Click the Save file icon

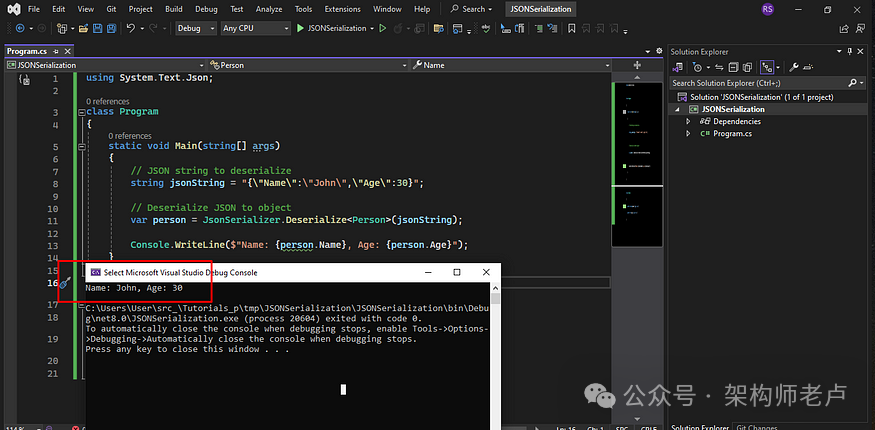coord(98,28)
